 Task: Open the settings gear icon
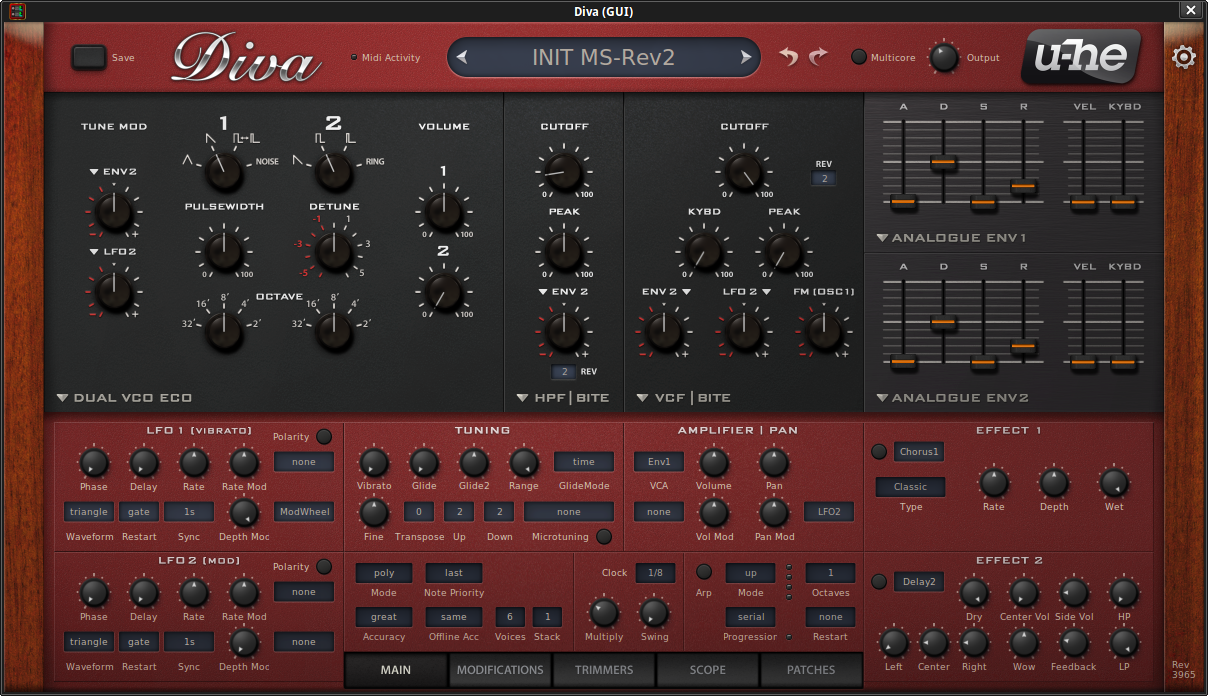coord(1183,57)
